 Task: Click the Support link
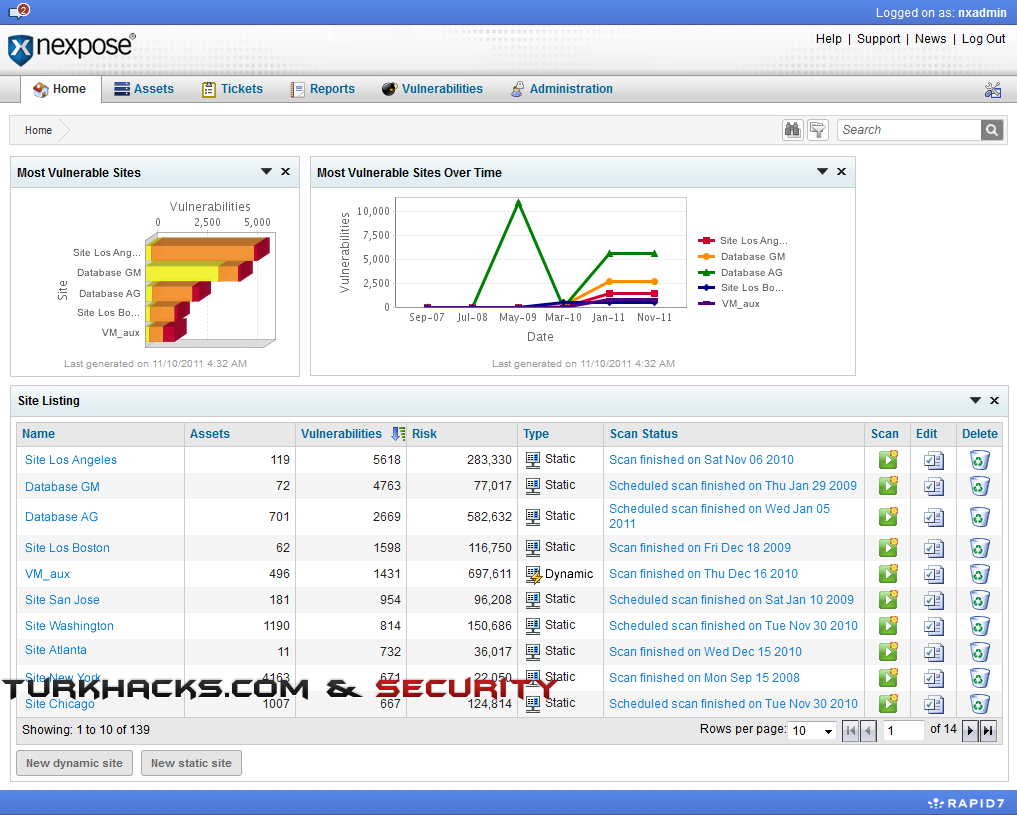tap(878, 39)
